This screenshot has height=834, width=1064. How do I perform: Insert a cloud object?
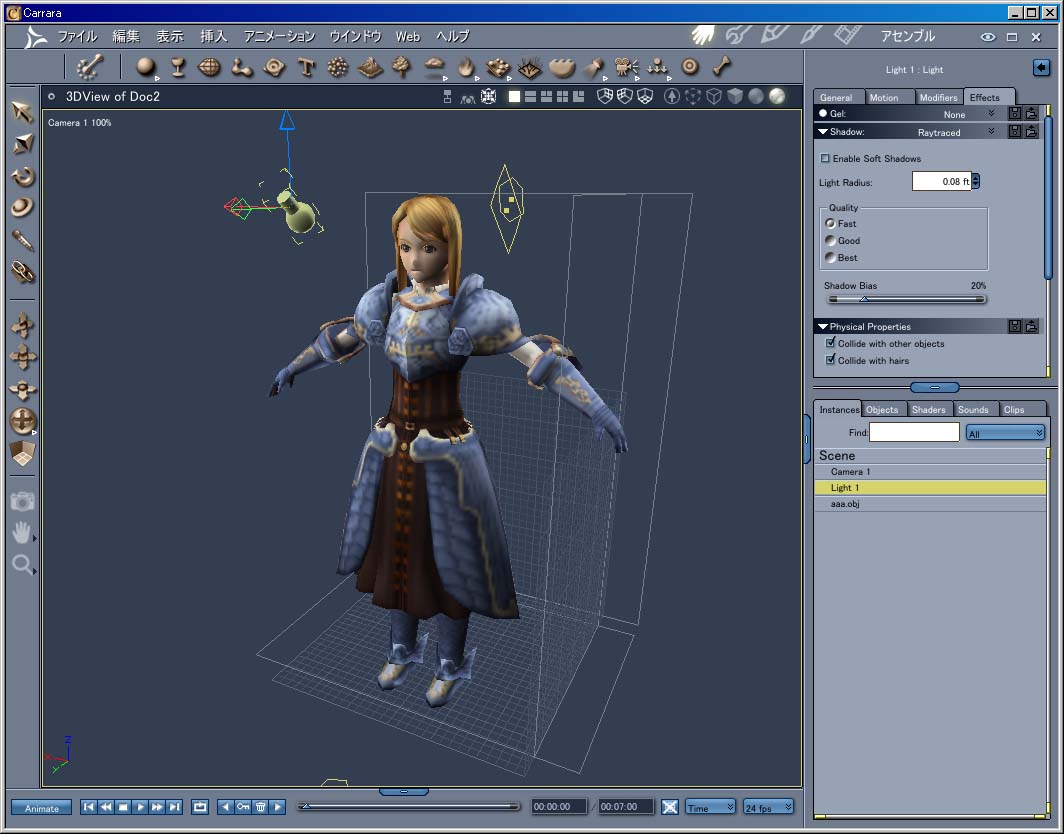(x=434, y=67)
